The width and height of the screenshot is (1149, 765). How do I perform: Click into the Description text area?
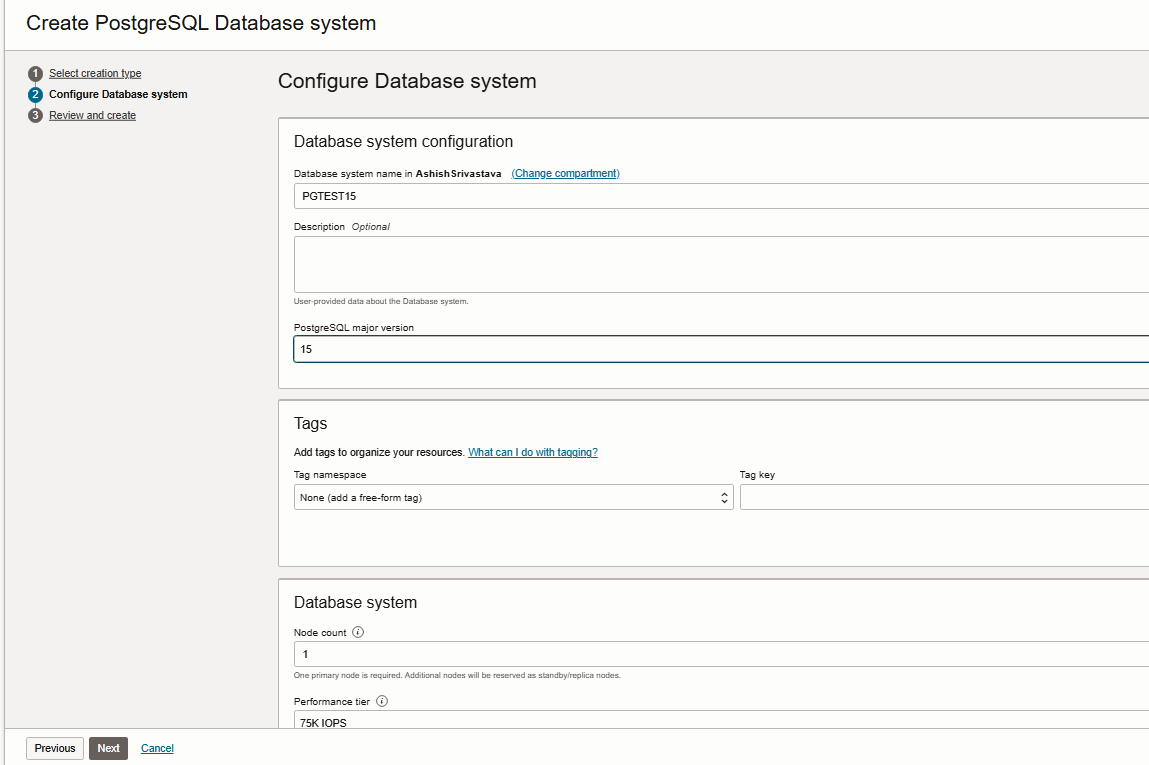[x=720, y=264]
